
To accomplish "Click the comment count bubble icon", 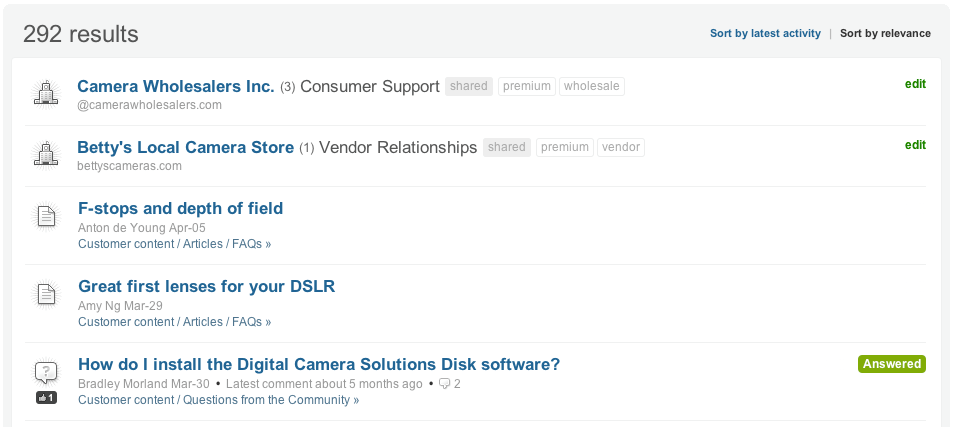I will [445, 384].
